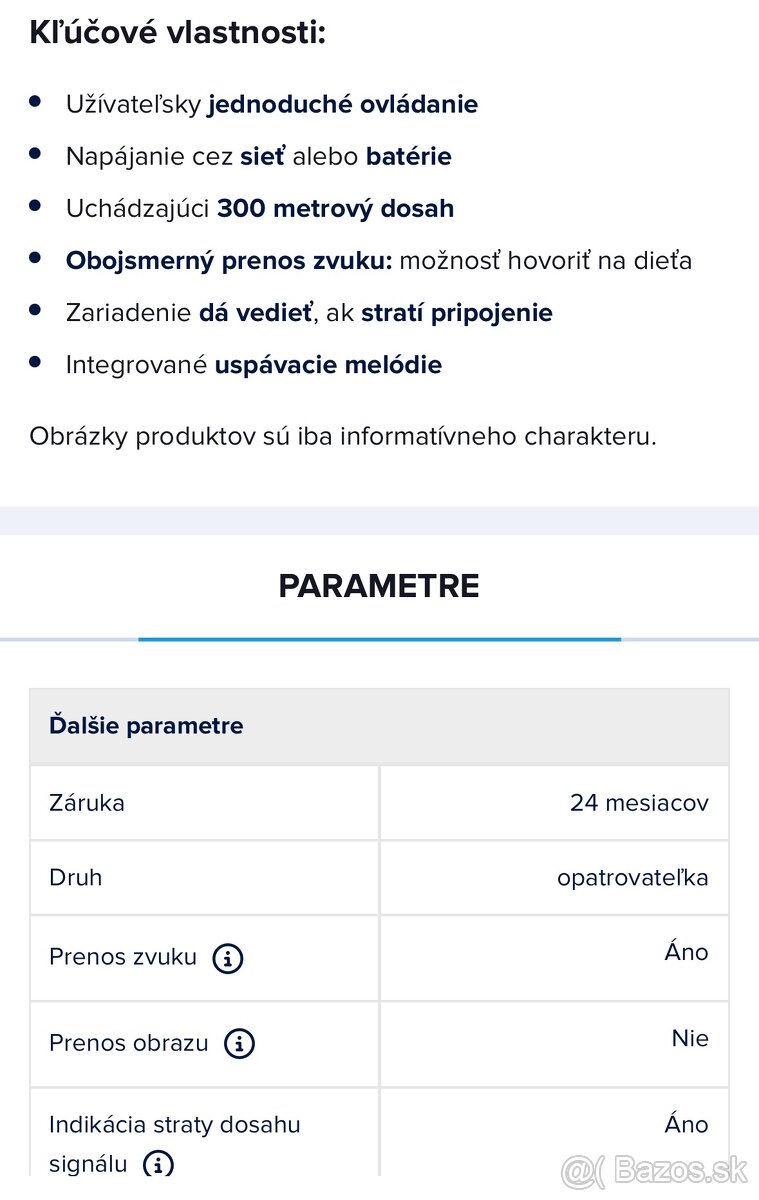
Task: Click the bullet beside 300 metrový dosah
Action: [x=38, y=206]
